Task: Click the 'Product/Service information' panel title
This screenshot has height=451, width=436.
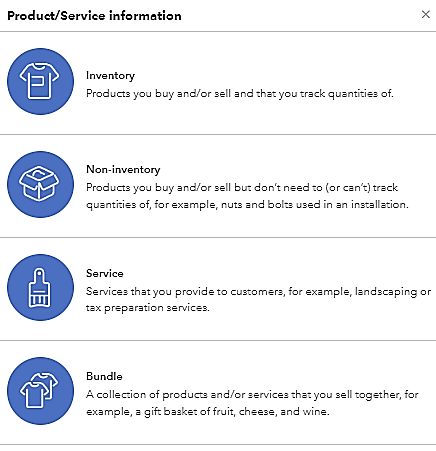Action: coord(94,16)
